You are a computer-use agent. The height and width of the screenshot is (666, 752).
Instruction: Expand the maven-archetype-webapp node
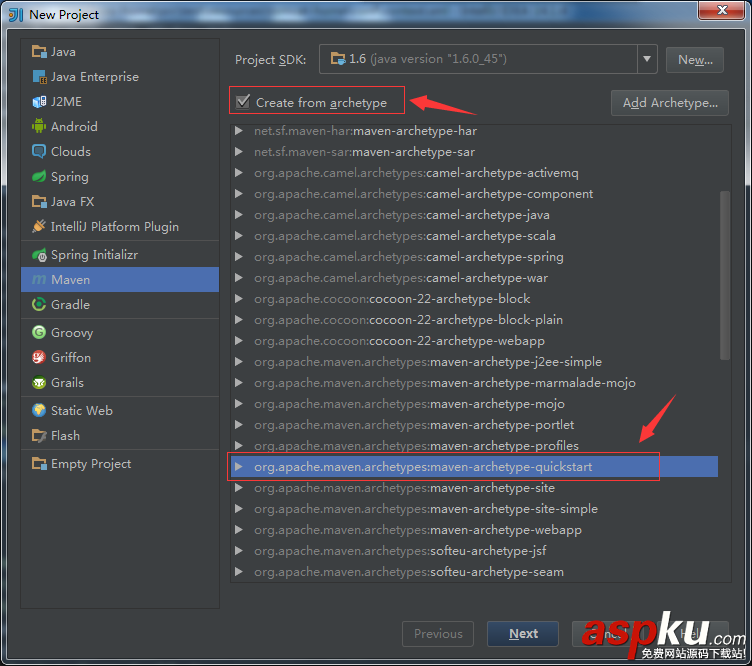238,530
